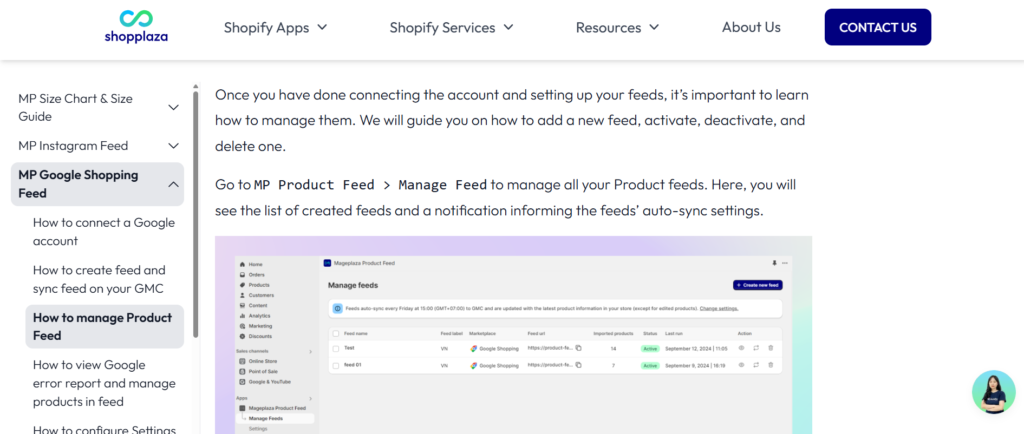Click Change settings link in the screenshot
The width and height of the screenshot is (1024, 434).
coord(719,308)
